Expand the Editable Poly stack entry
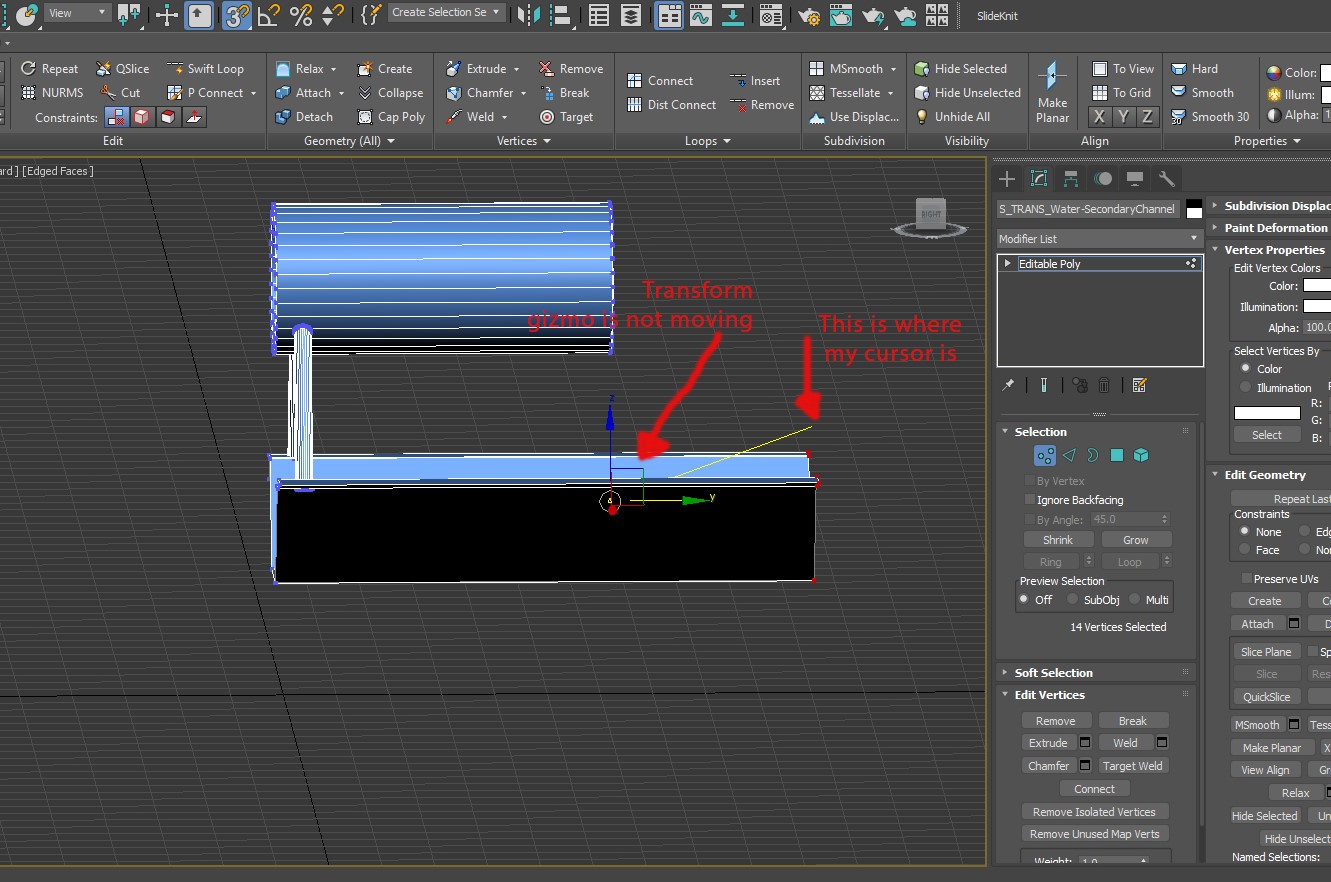The width and height of the screenshot is (1331, 882). point(1007,263)
